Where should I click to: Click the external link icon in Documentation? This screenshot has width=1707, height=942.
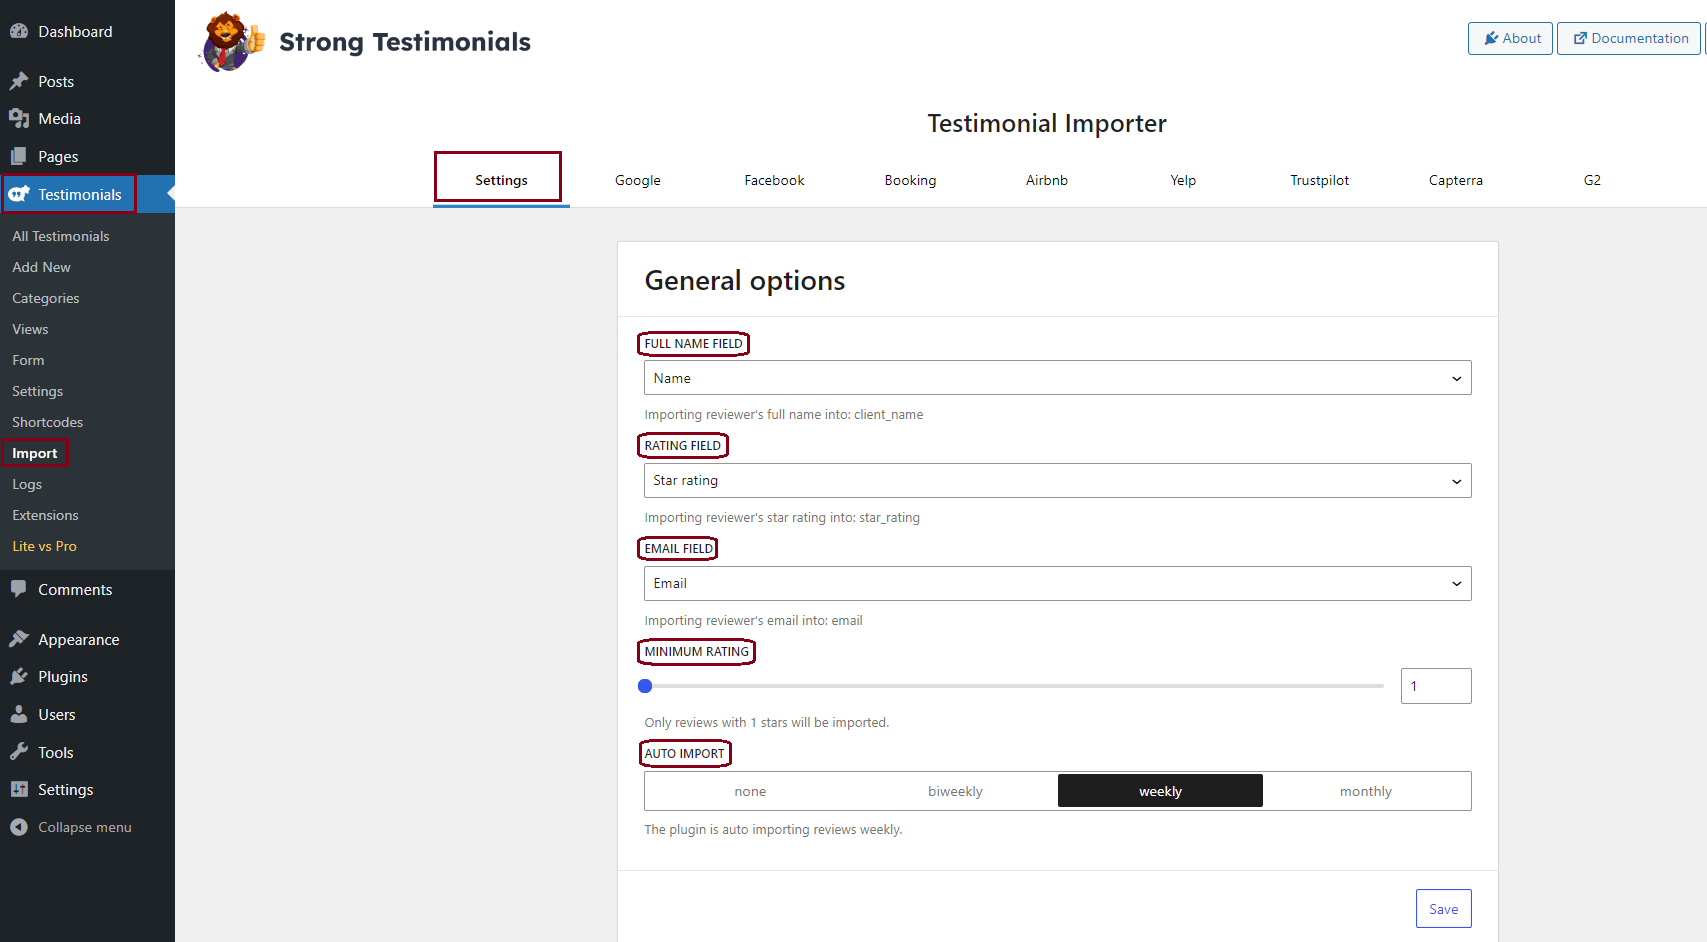click(x=1580, y=38)
